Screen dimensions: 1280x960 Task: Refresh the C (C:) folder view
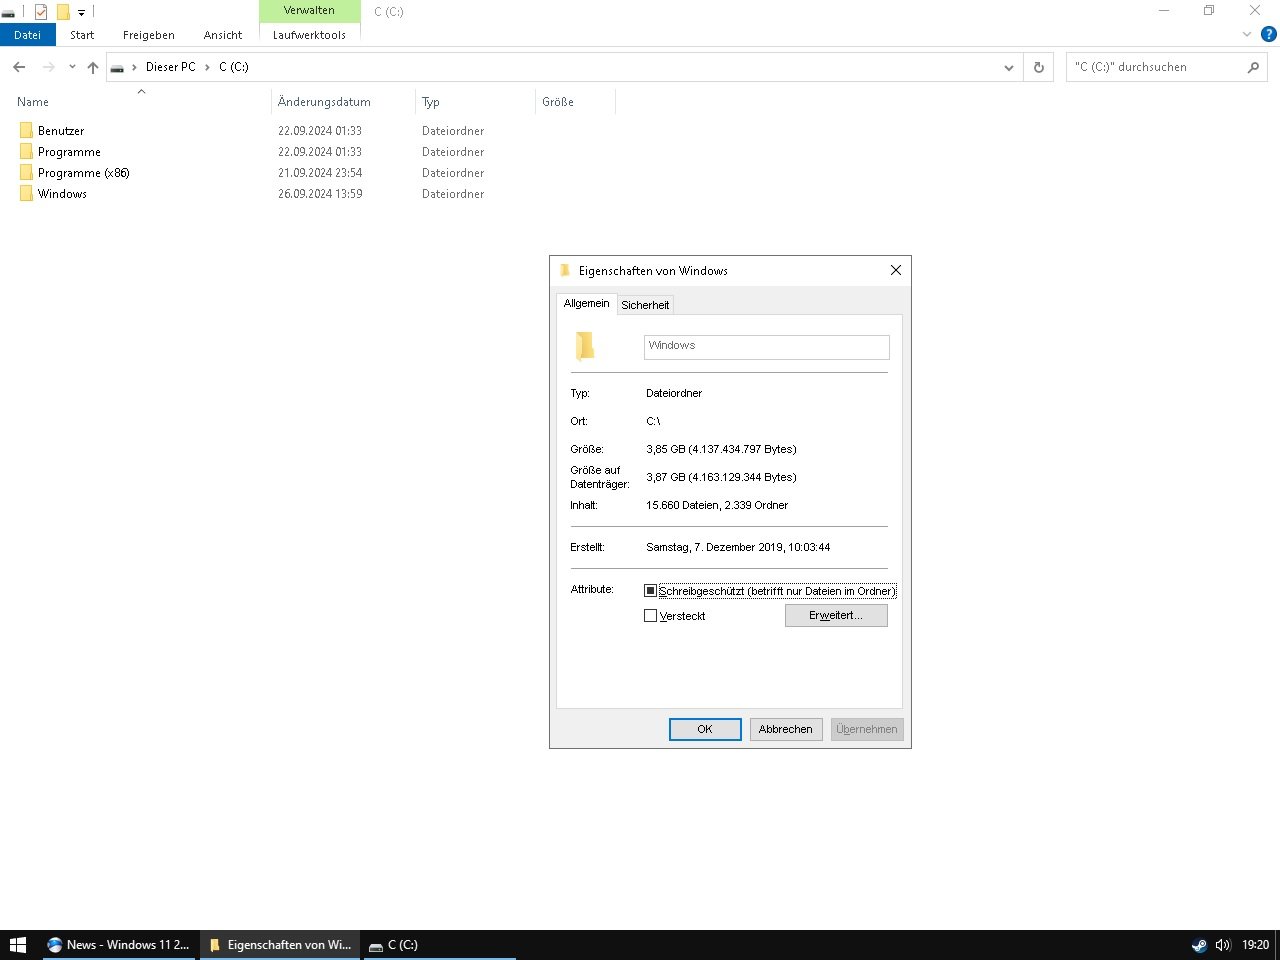click(1038, 67)
